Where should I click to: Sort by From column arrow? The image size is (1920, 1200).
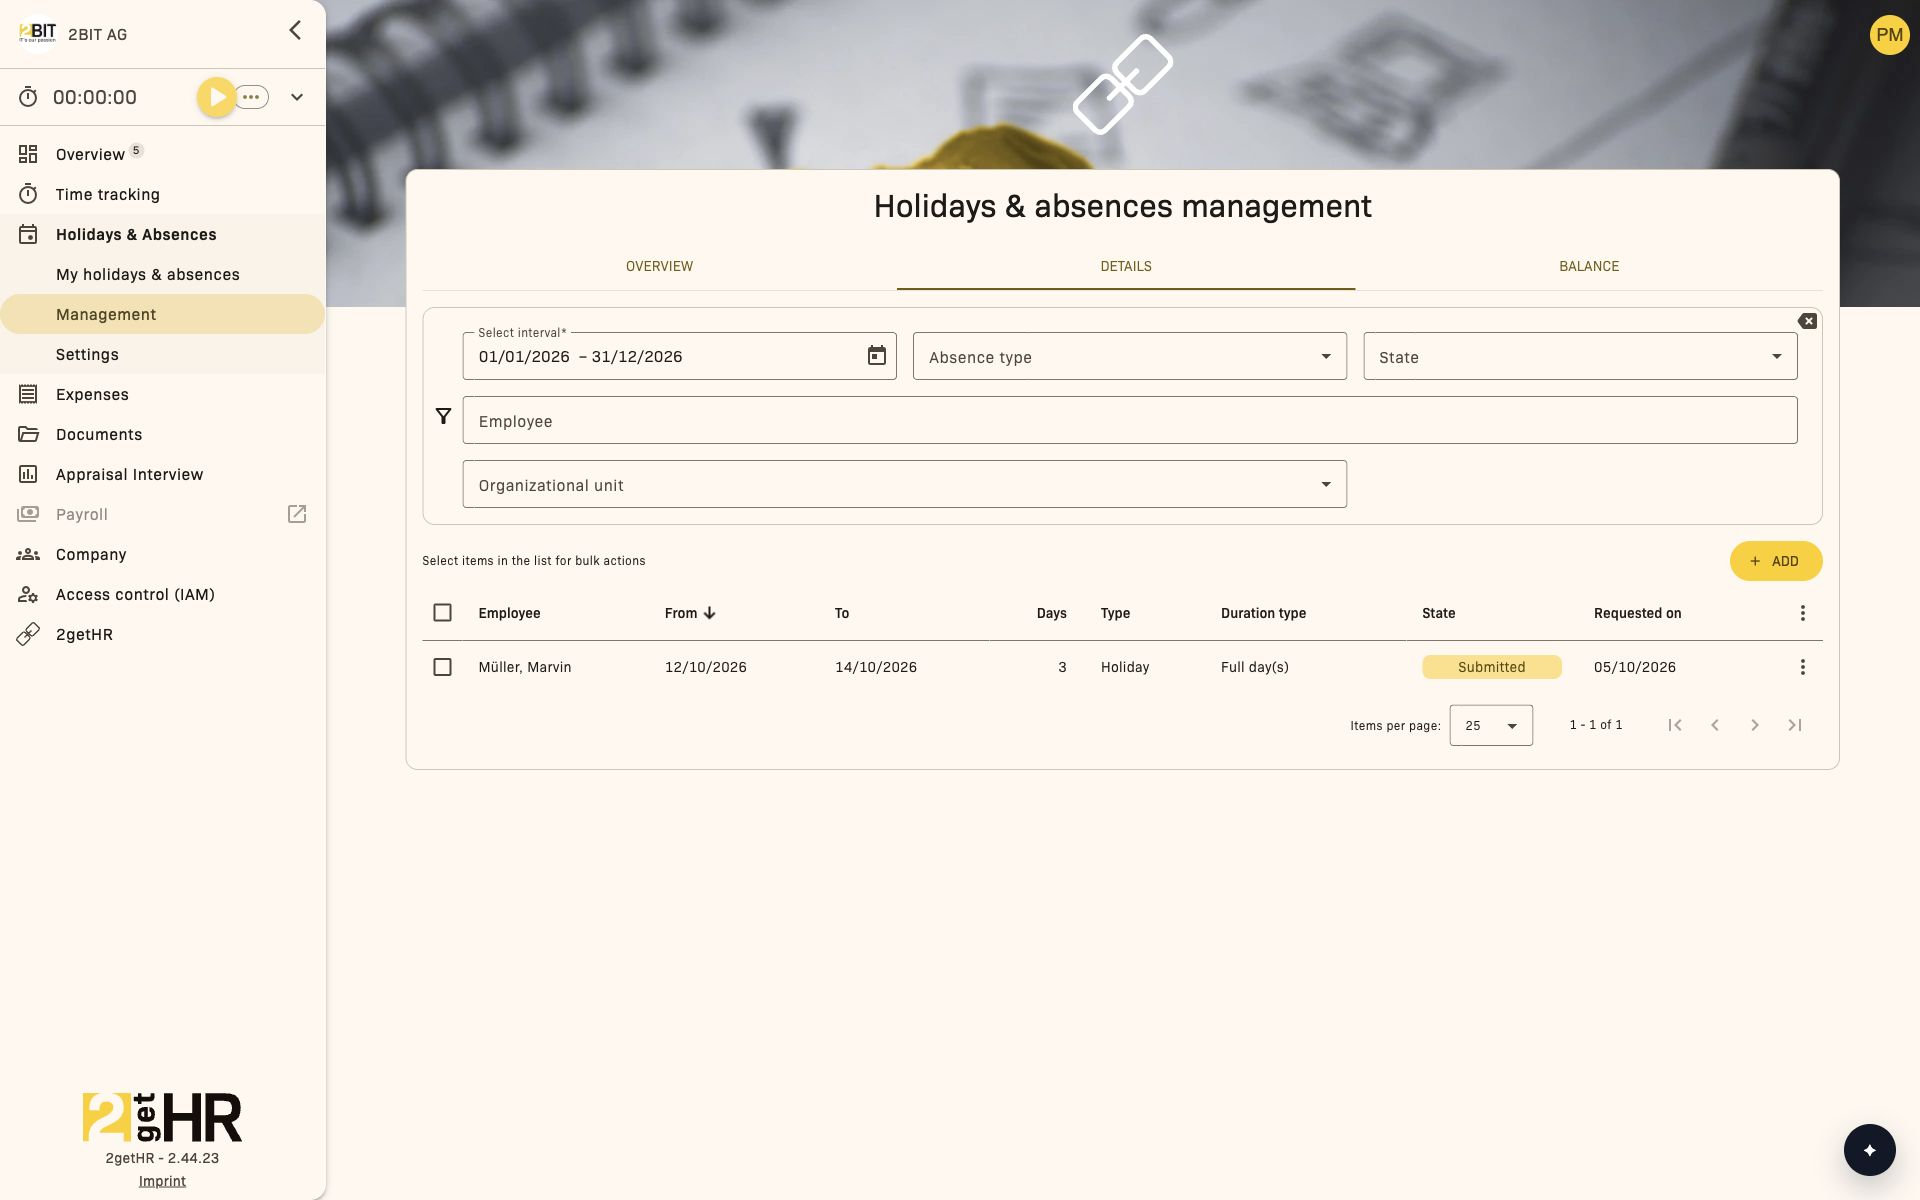(709, 613)
